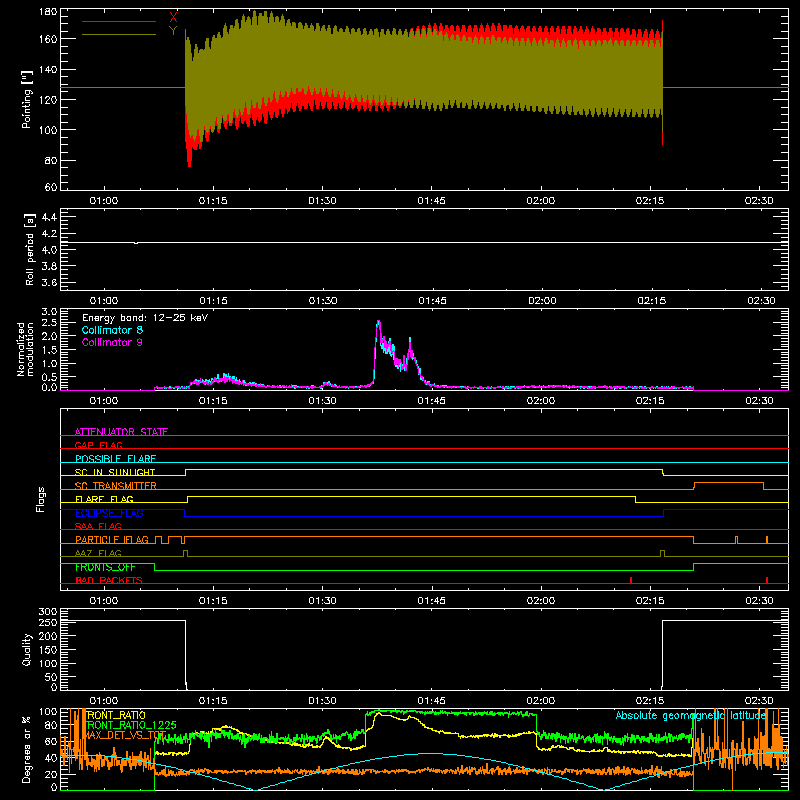Click the GAP_FLAG label

point(98,445)
